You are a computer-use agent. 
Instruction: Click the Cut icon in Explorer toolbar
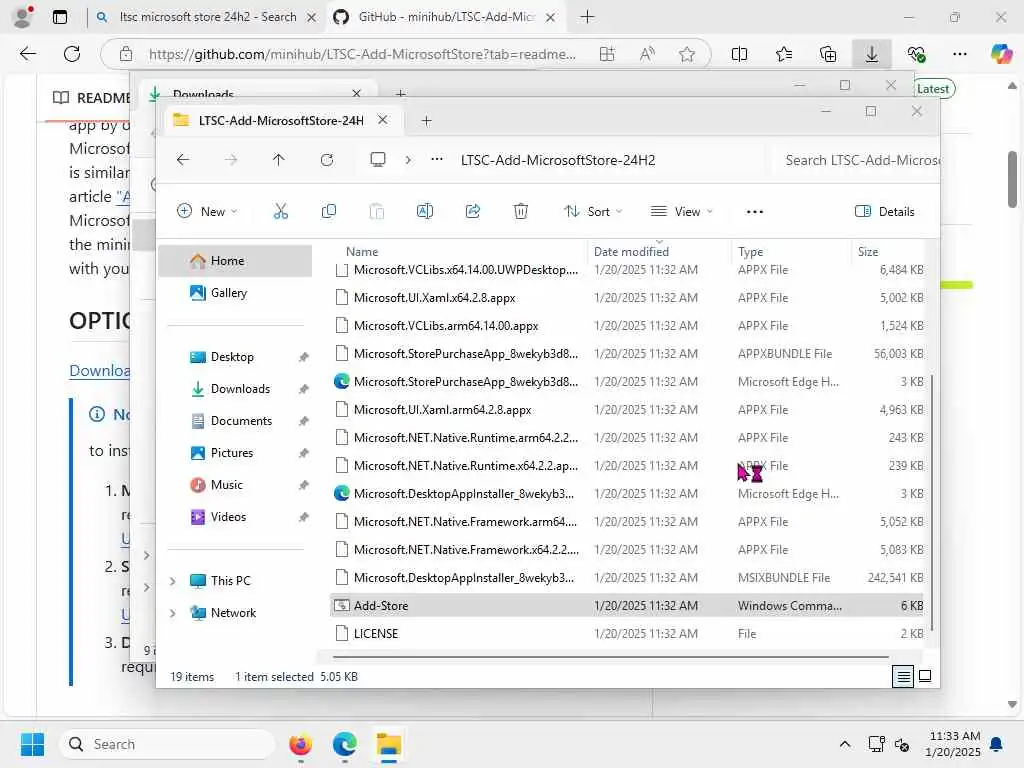click(x=280, y=212)
